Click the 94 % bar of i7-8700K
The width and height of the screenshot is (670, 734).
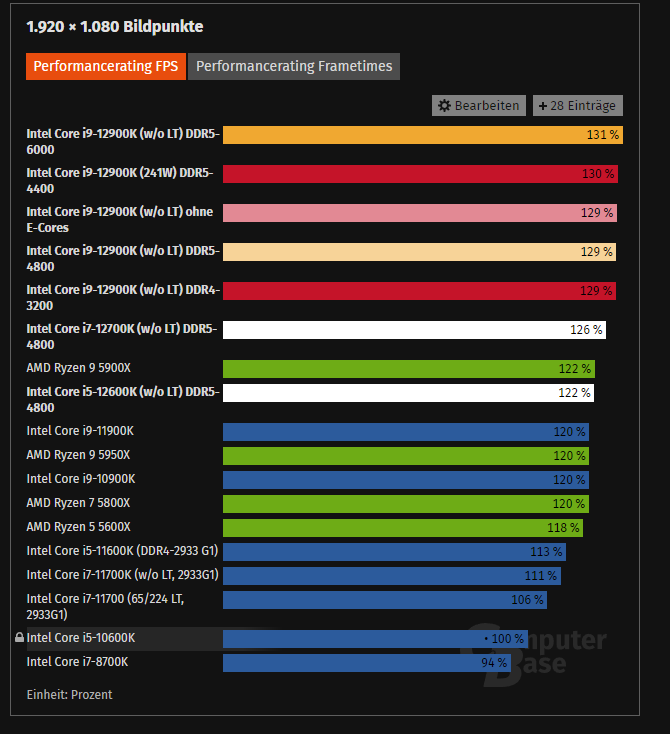coord(367,663)
